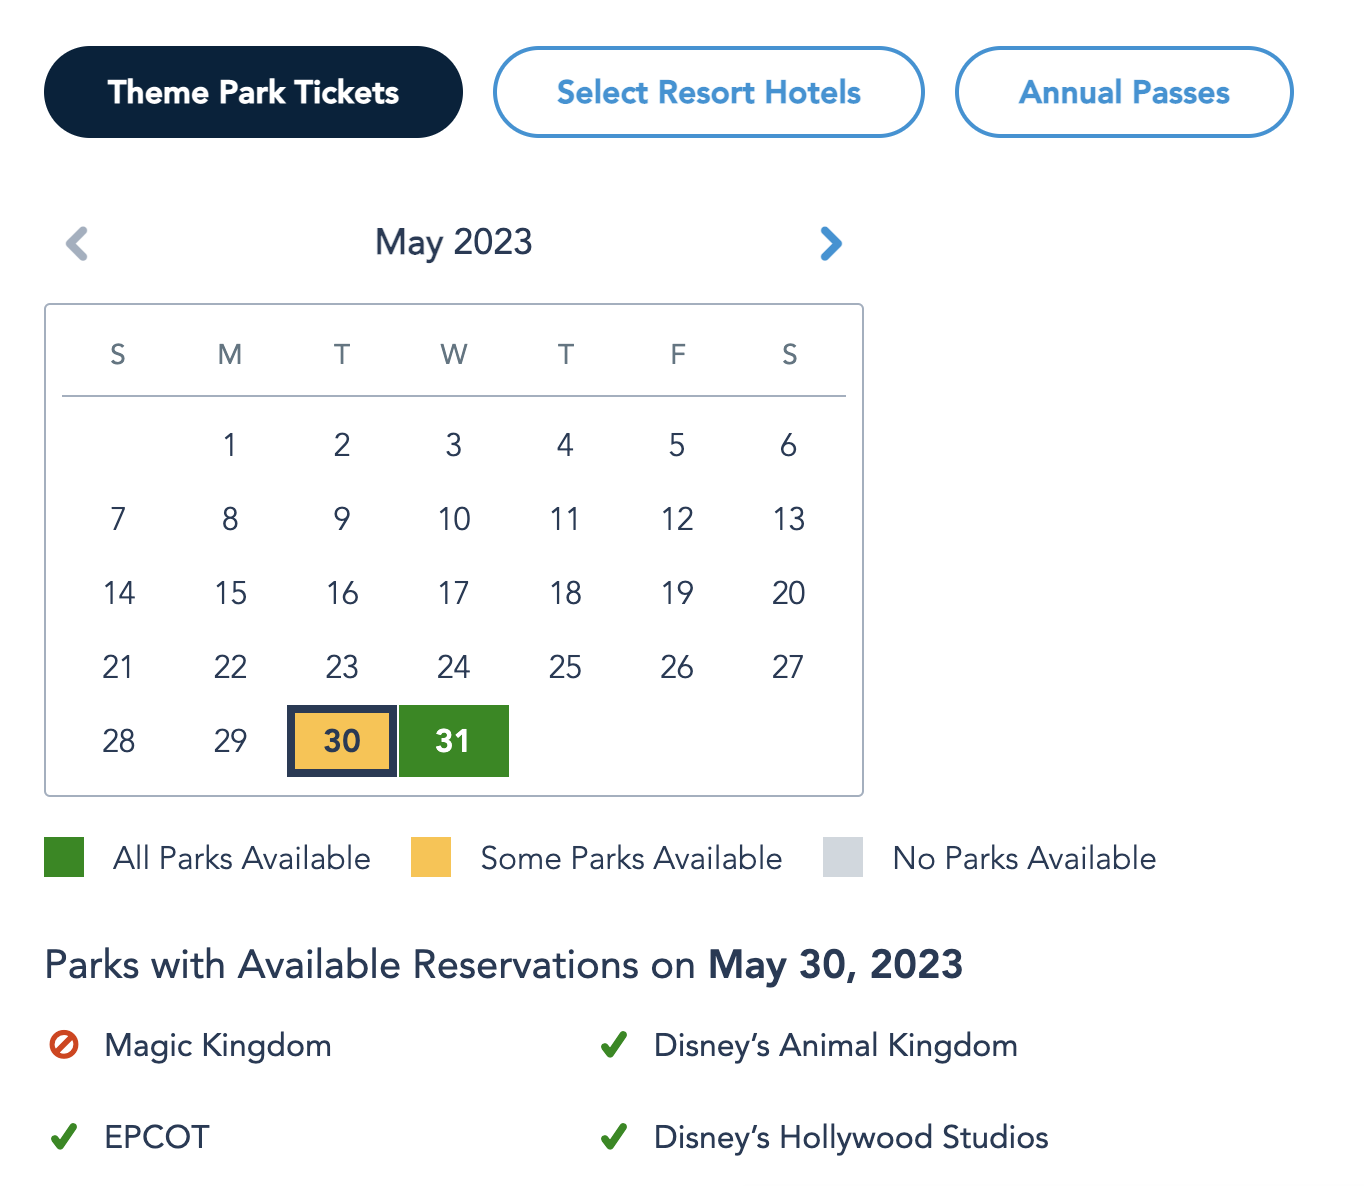Image resolution: width=1364 pixels, height=1186 pixels.
Task: Click the gray No Parks Available swatch
Action: 843,858
